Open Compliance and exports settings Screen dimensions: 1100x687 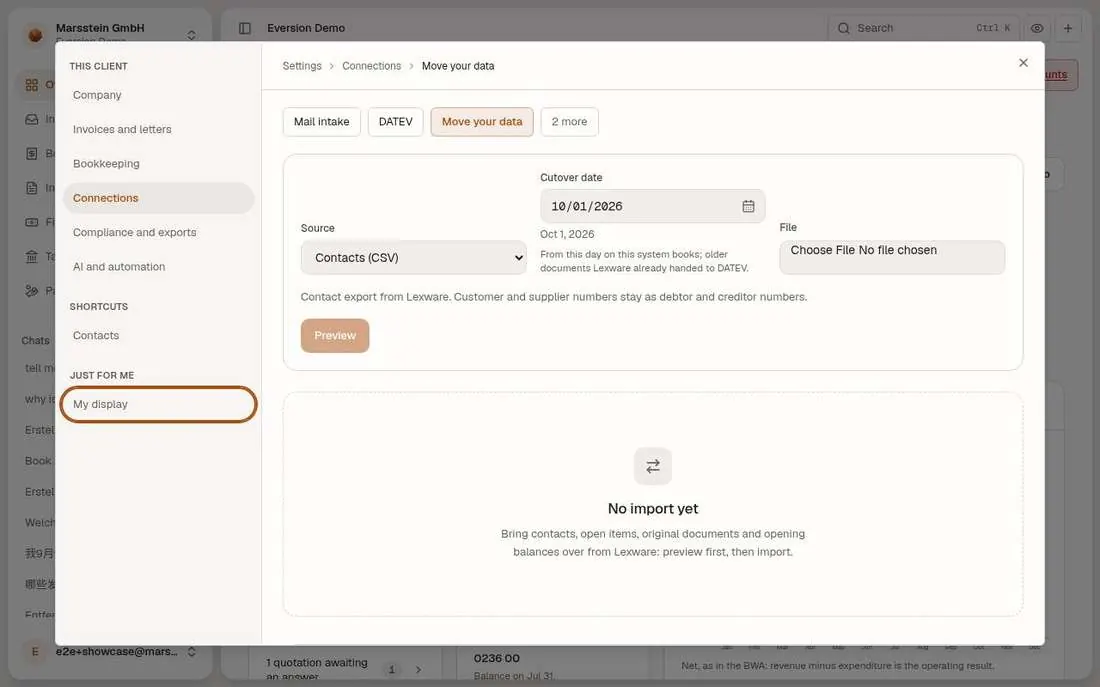point(159,232)
